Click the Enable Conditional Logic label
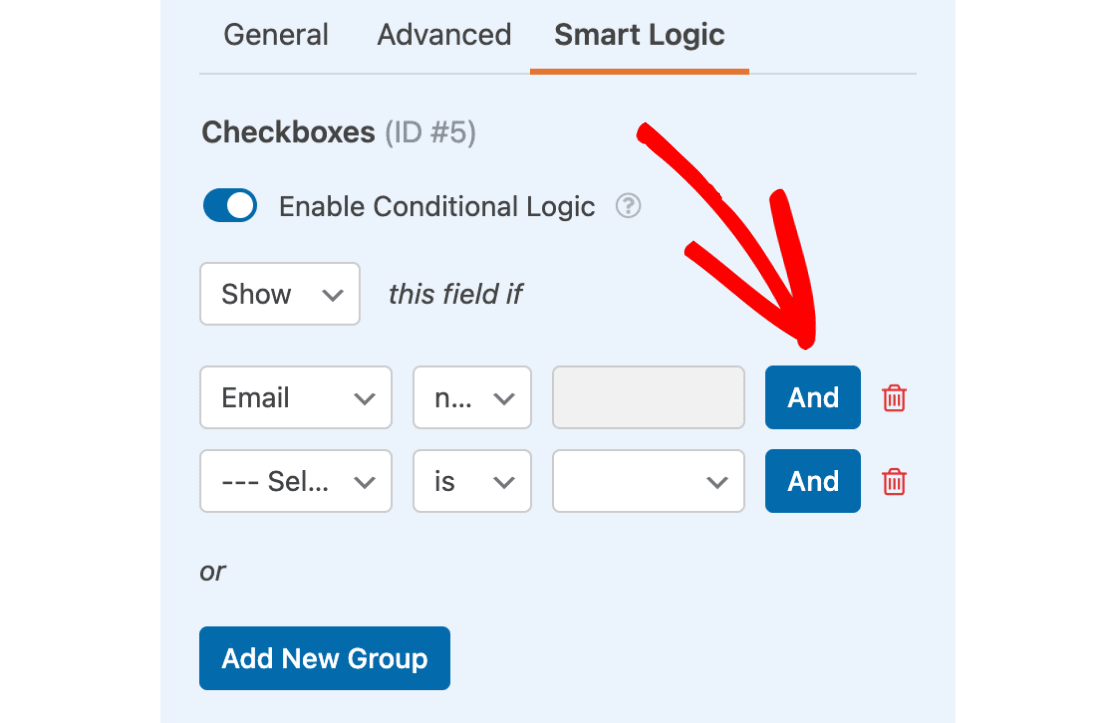 point(437,207)
